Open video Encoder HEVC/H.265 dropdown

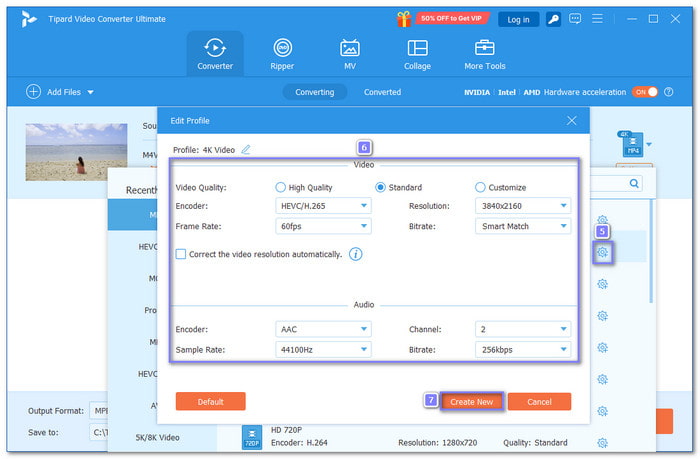pos(323,206)
